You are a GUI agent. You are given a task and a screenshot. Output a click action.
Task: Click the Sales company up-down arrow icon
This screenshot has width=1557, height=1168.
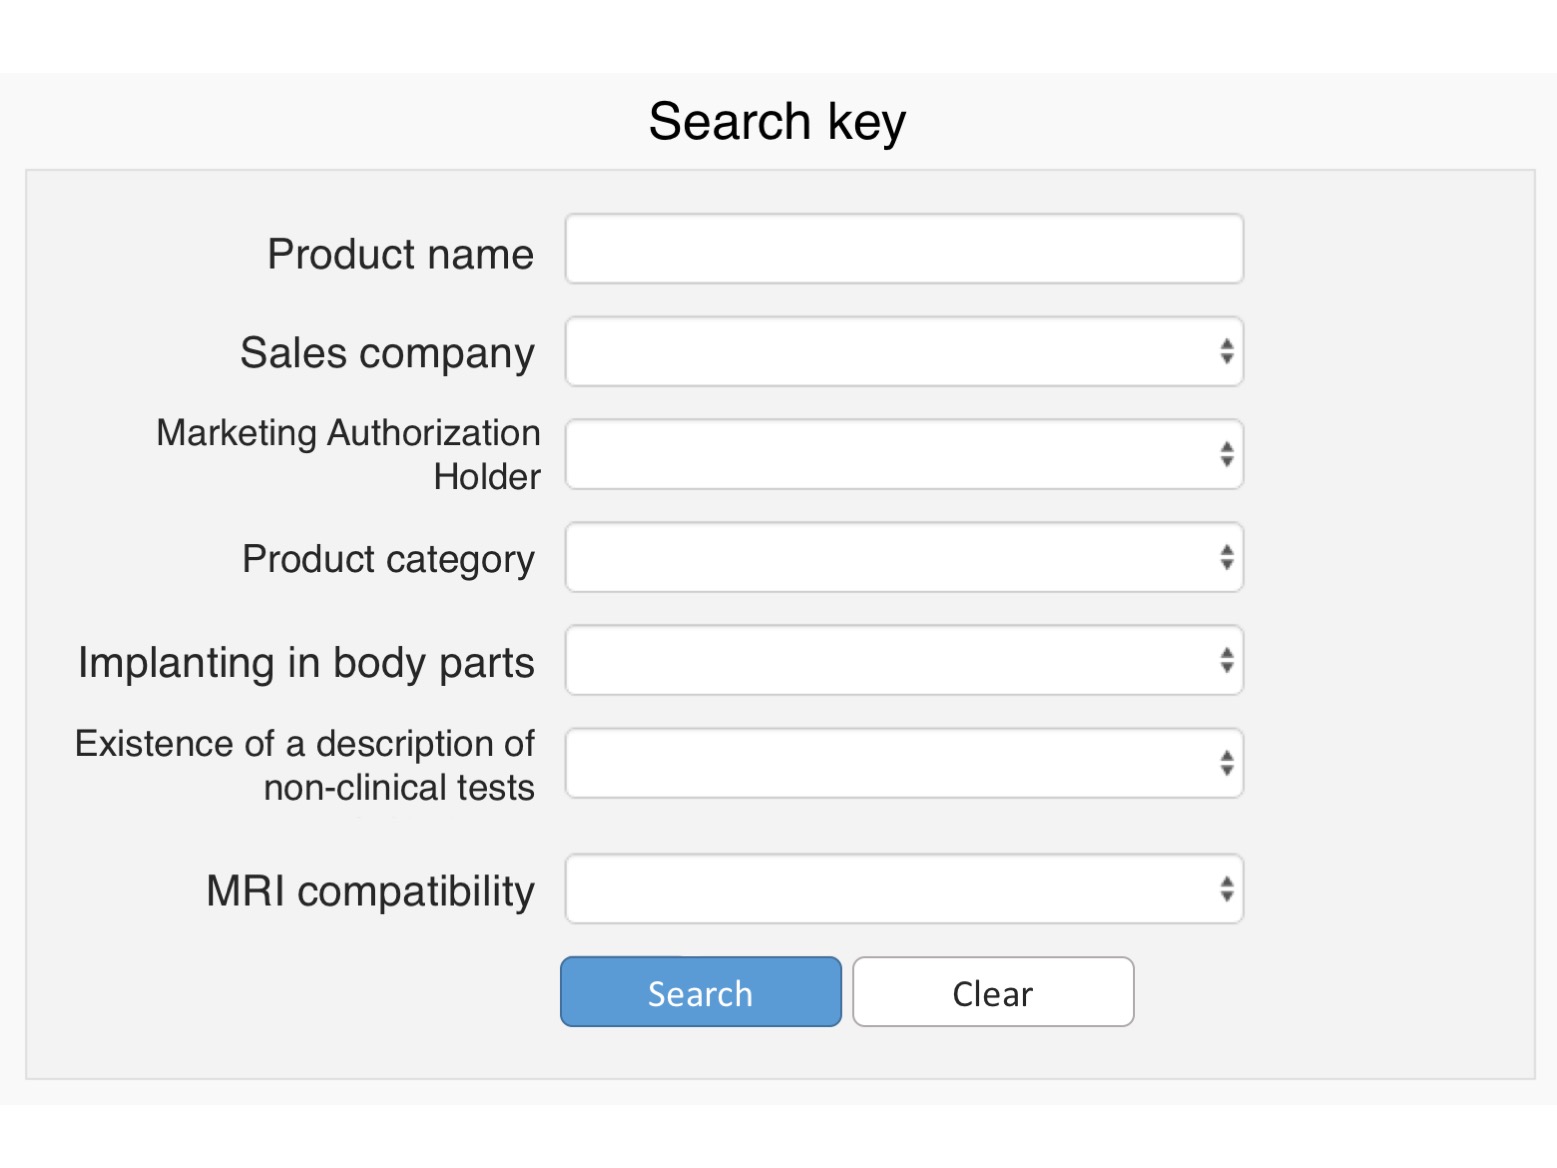1227,352
